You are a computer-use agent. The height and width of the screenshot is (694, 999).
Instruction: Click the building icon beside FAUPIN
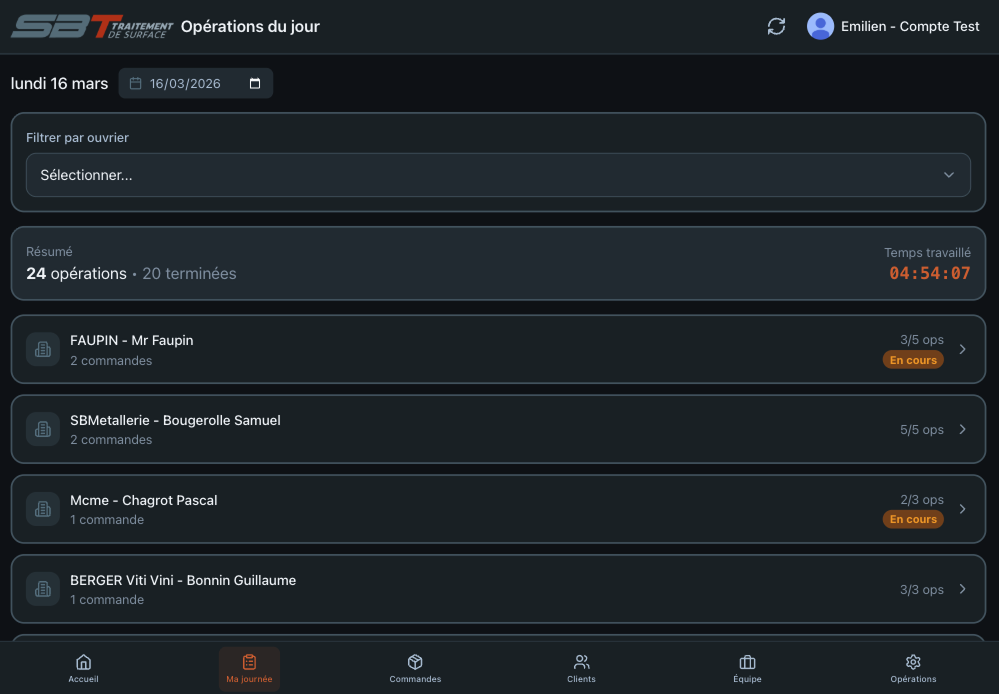43,349
